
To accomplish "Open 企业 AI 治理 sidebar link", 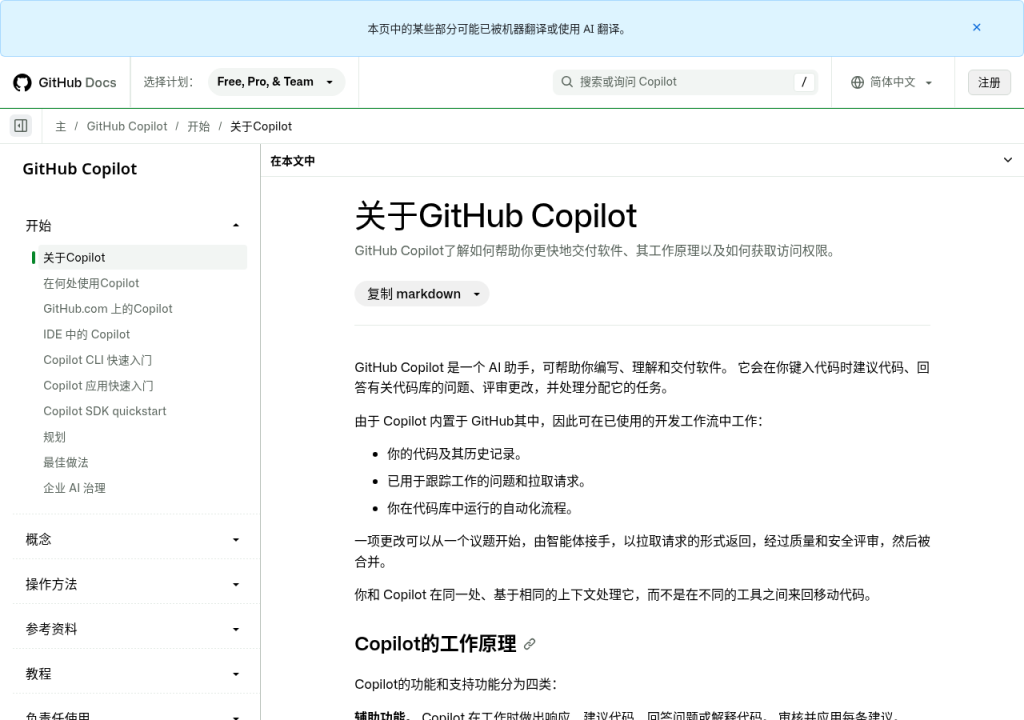I will click(x=74, y=488).
